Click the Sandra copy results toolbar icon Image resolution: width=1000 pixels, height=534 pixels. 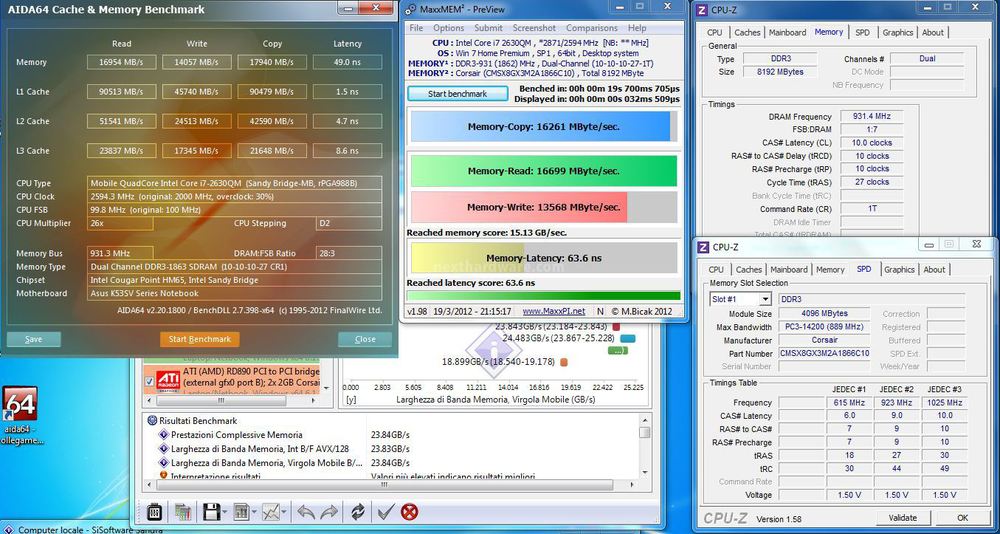pos(184,512)
